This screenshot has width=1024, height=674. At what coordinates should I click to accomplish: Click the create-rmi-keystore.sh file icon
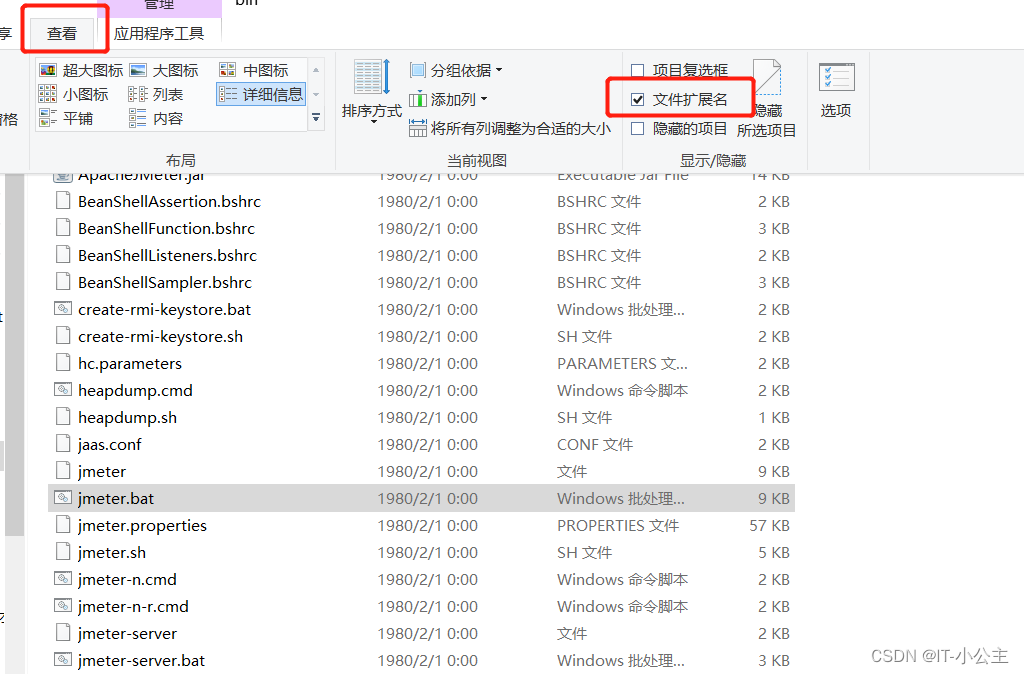click(63, 336)
